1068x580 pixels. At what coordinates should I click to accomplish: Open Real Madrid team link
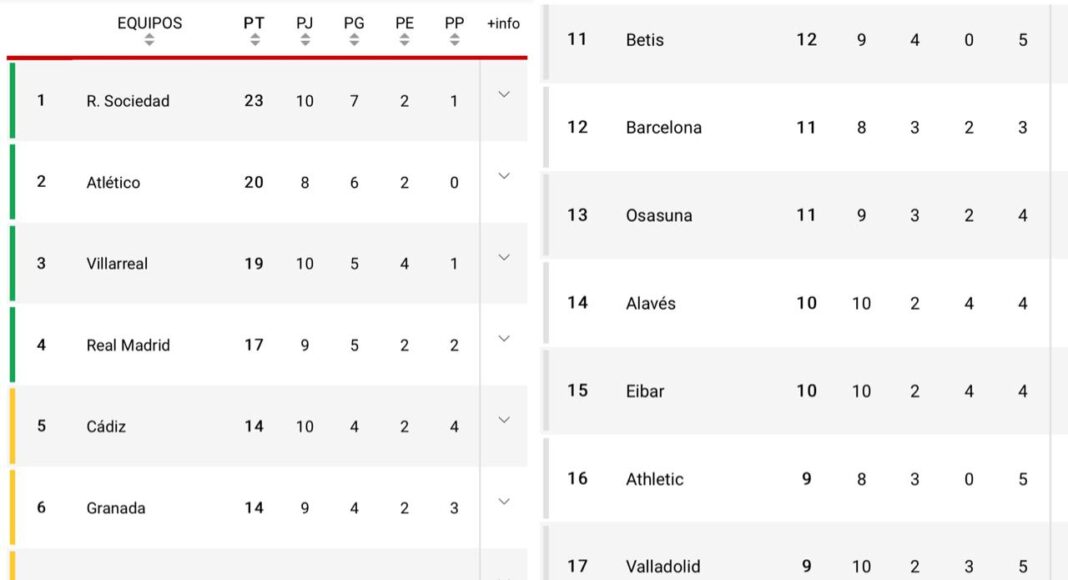click(x=128, y=345)
